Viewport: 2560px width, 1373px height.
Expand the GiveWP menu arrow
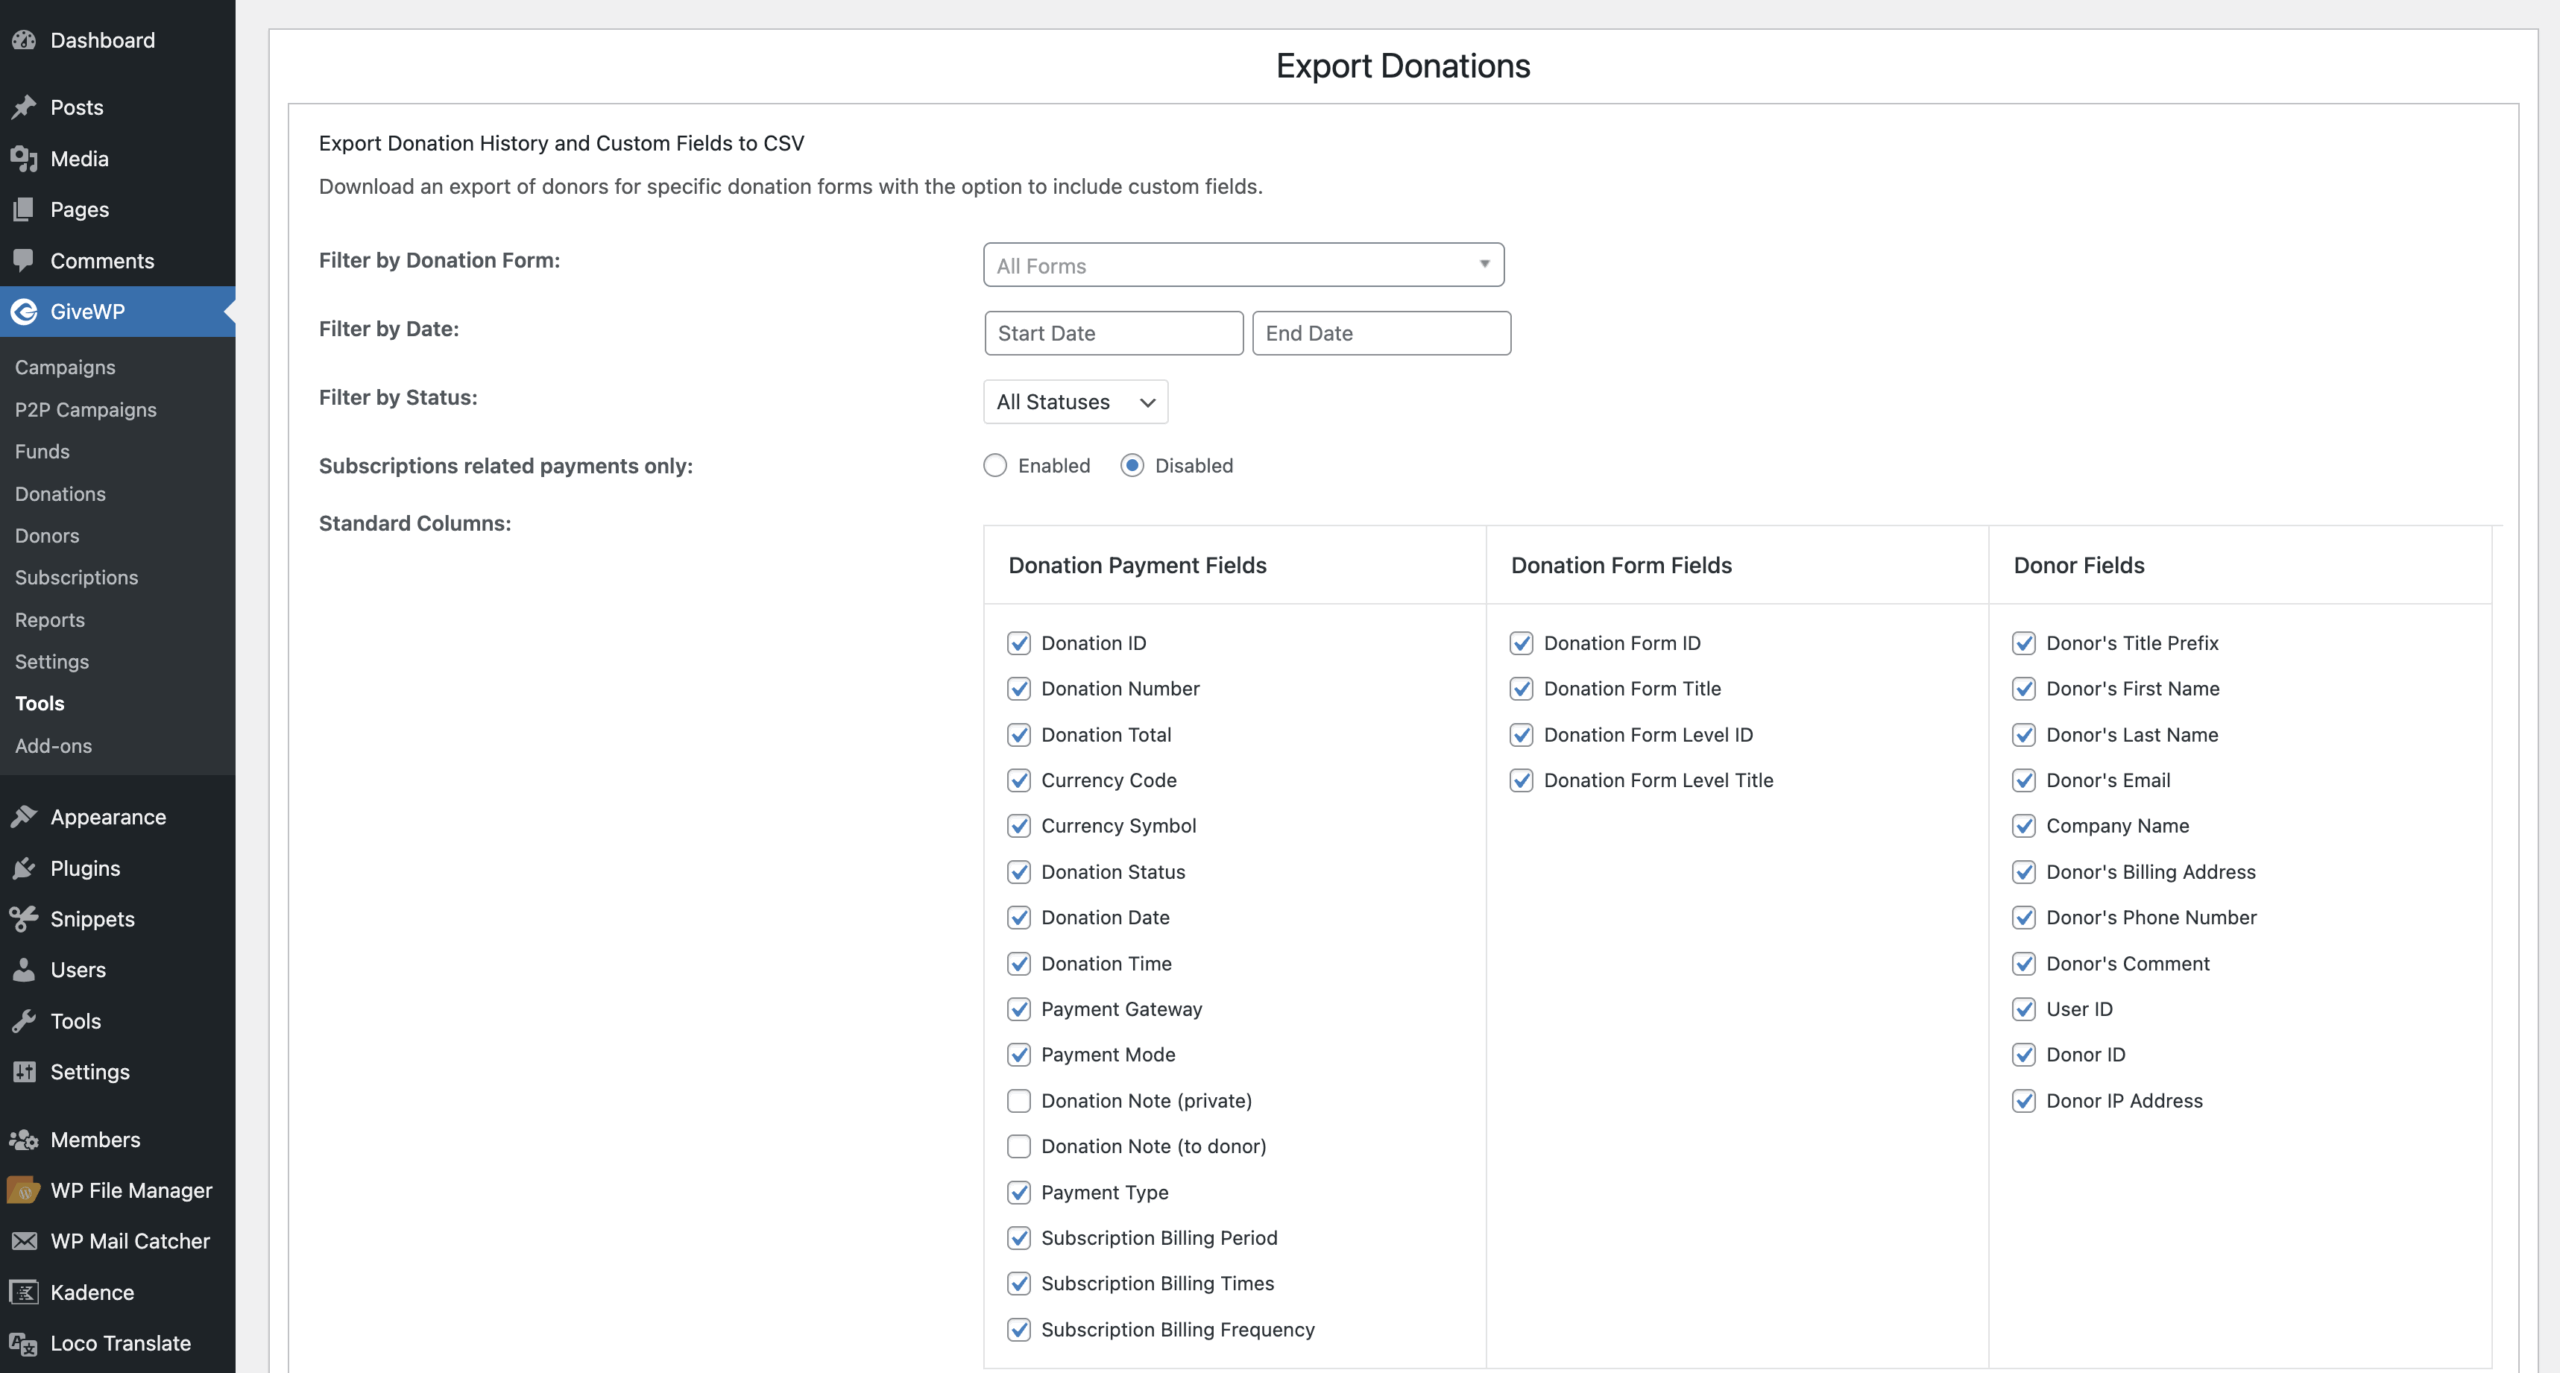230,311
